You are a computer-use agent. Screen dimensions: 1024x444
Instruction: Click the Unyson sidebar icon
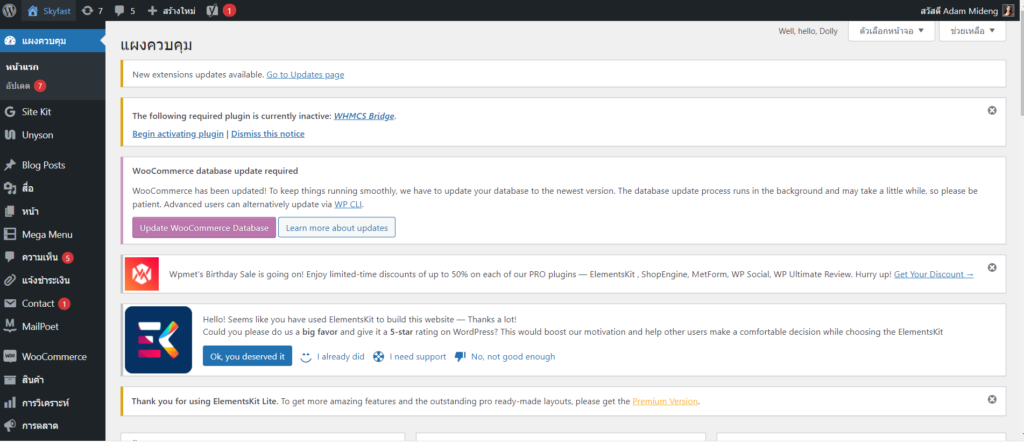(10, 135)
